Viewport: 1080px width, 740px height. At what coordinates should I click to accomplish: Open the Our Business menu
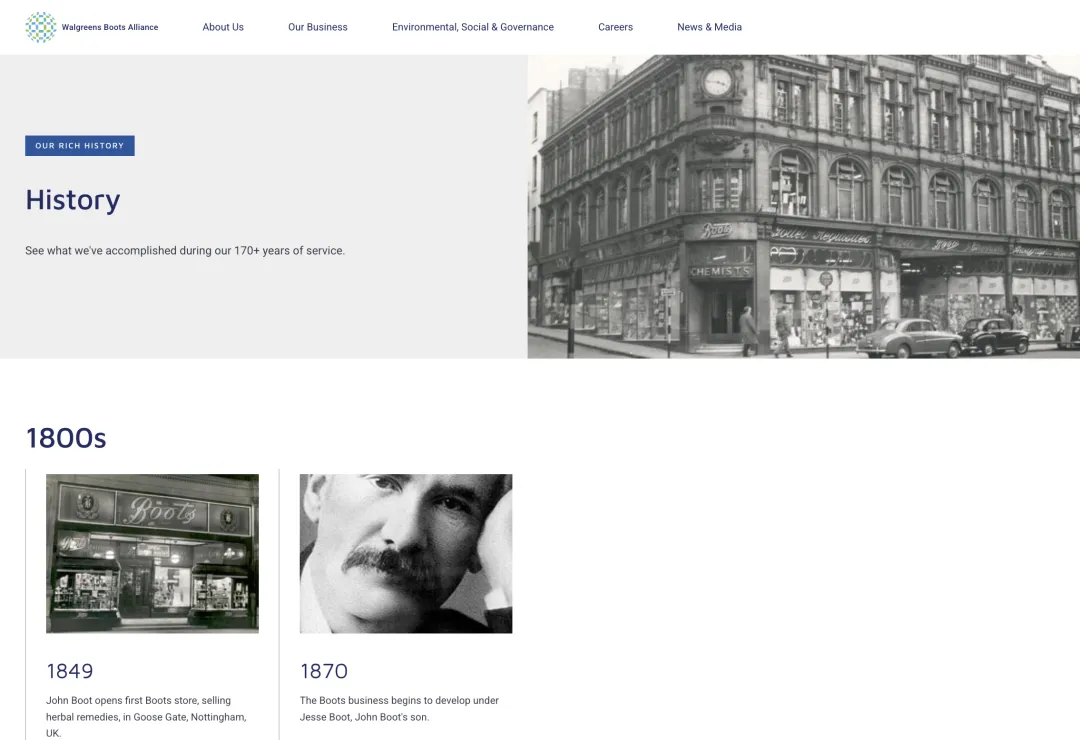pyautogui.click(x=318, y=27)
